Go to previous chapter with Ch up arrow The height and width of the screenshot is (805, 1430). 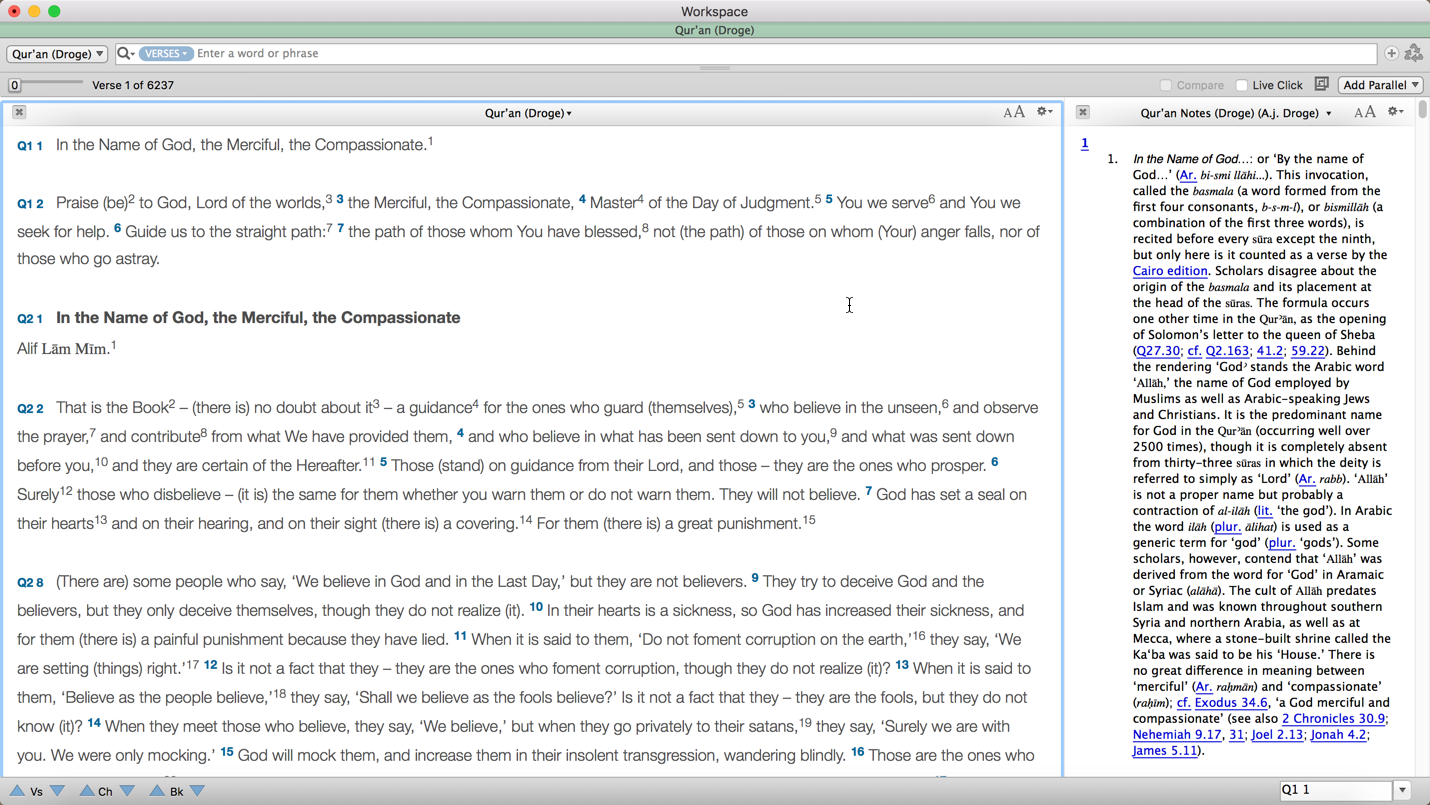[x=86, y=790]
